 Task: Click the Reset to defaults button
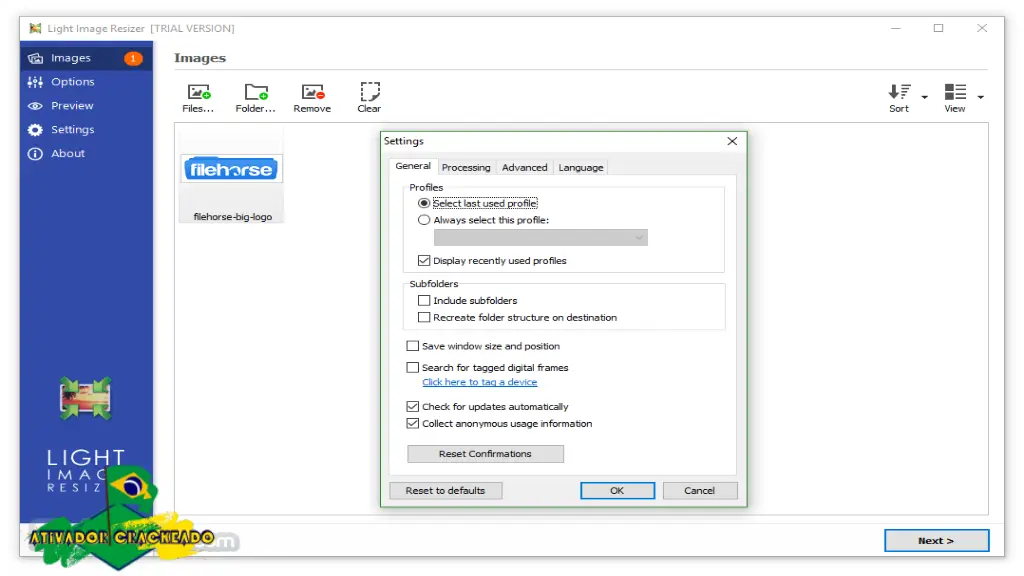point(445,490)
